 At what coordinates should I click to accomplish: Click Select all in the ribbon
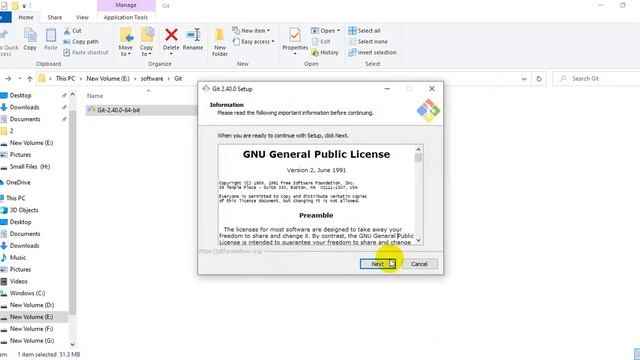point(364,31)
